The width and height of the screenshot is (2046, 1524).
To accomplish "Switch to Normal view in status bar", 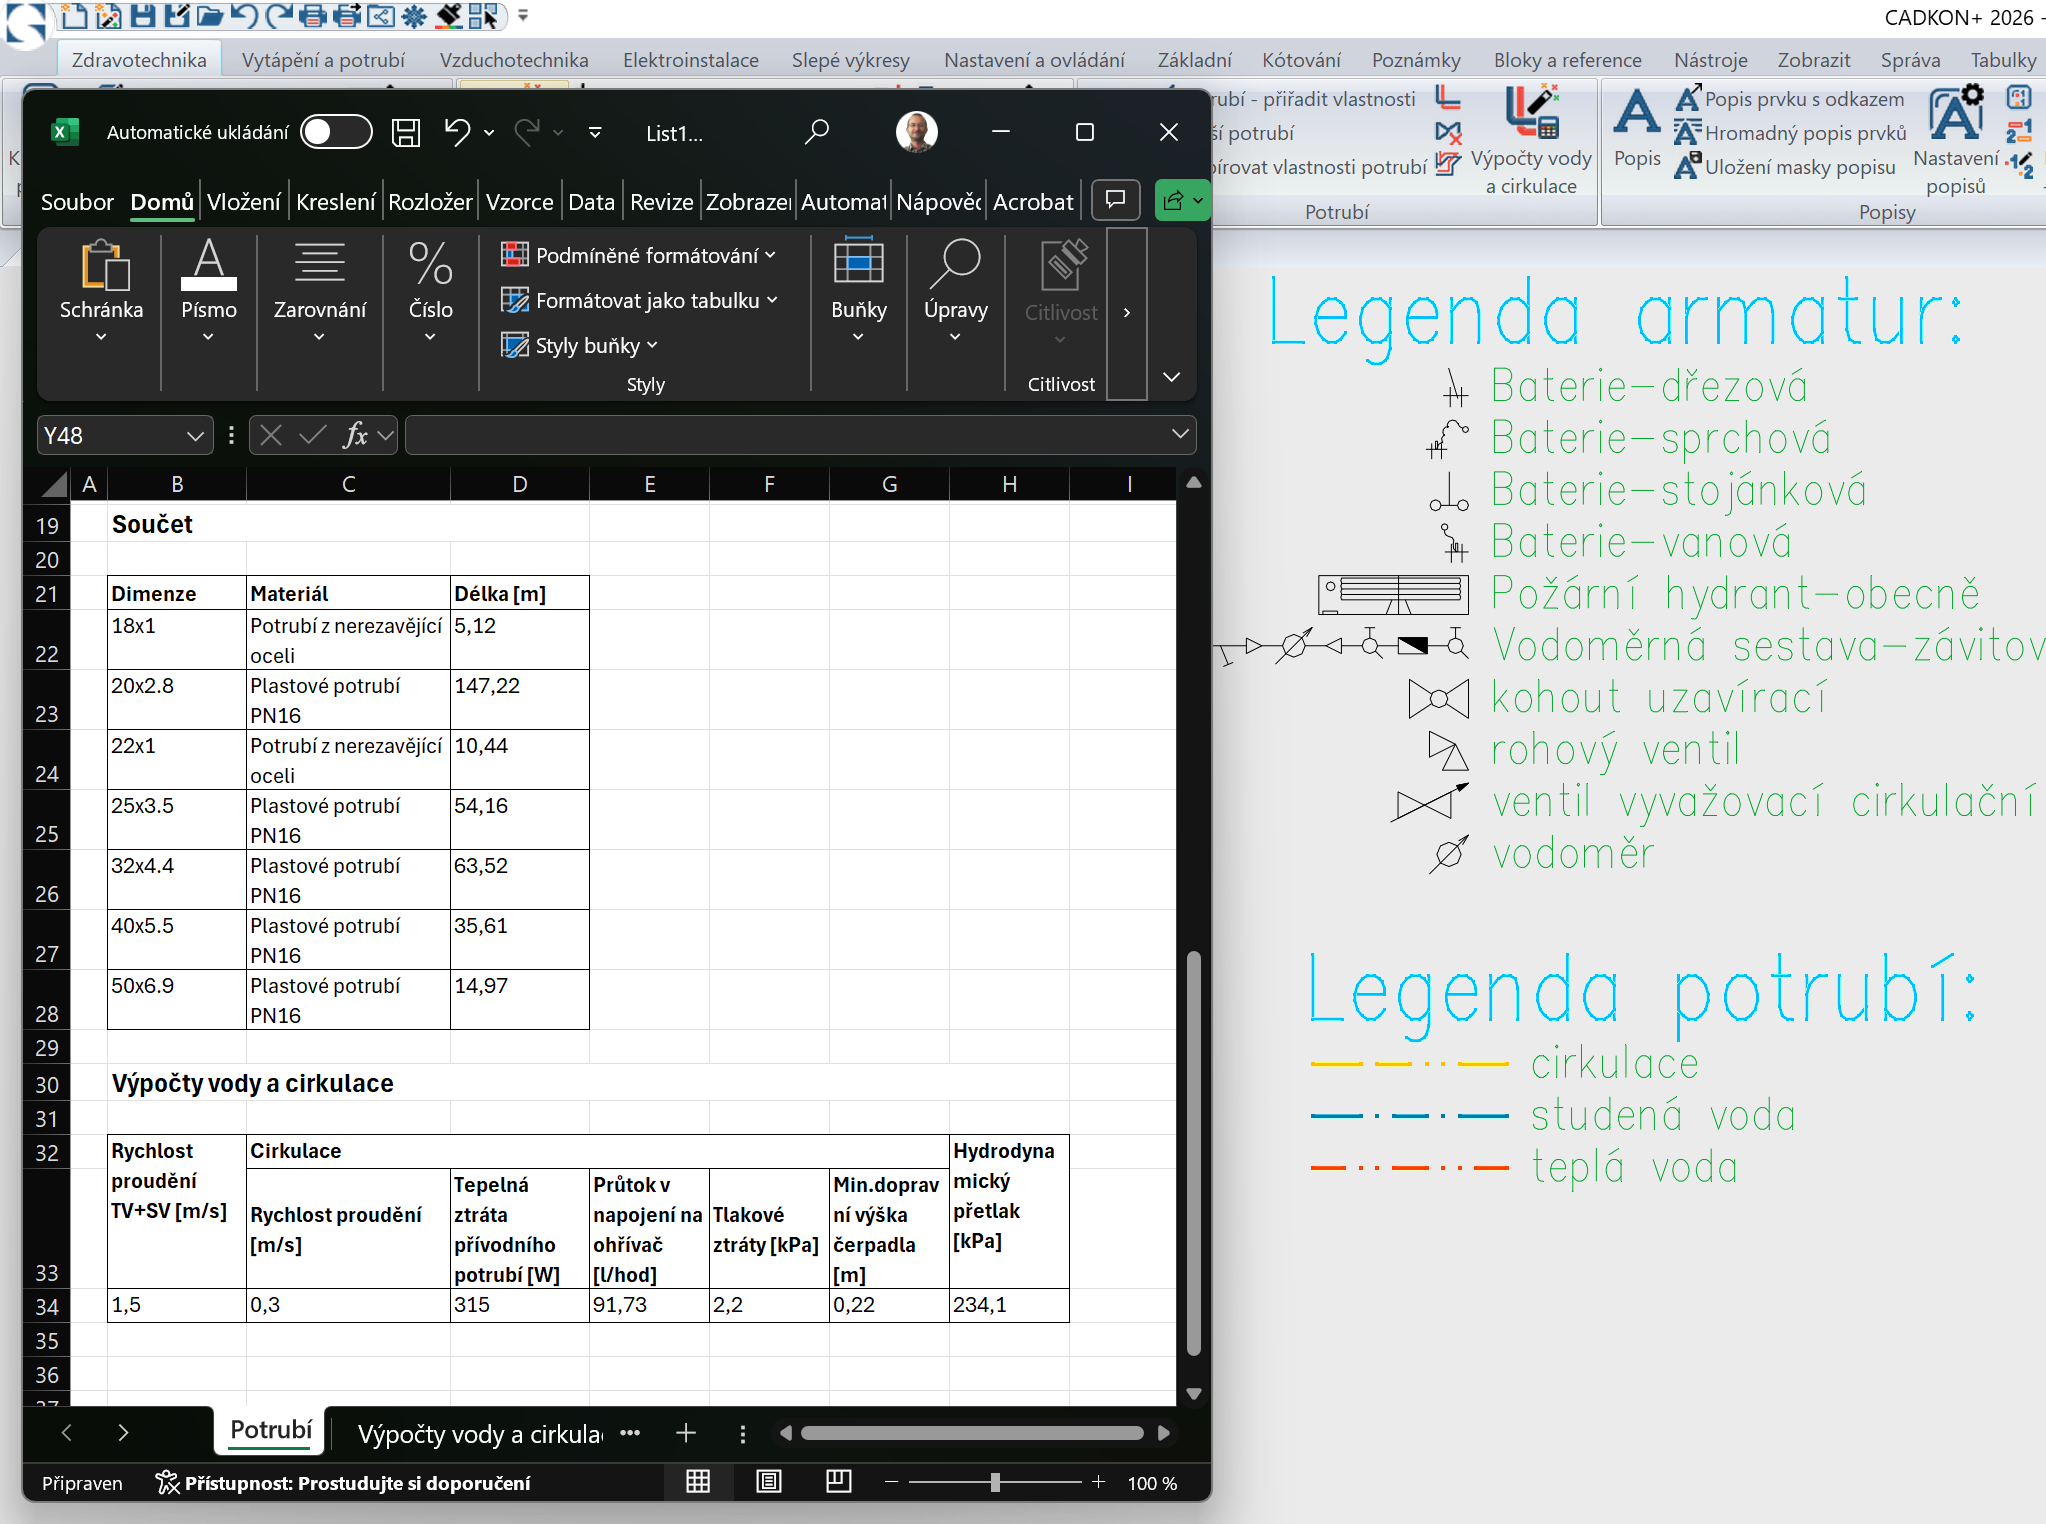I will [698, 1482].
